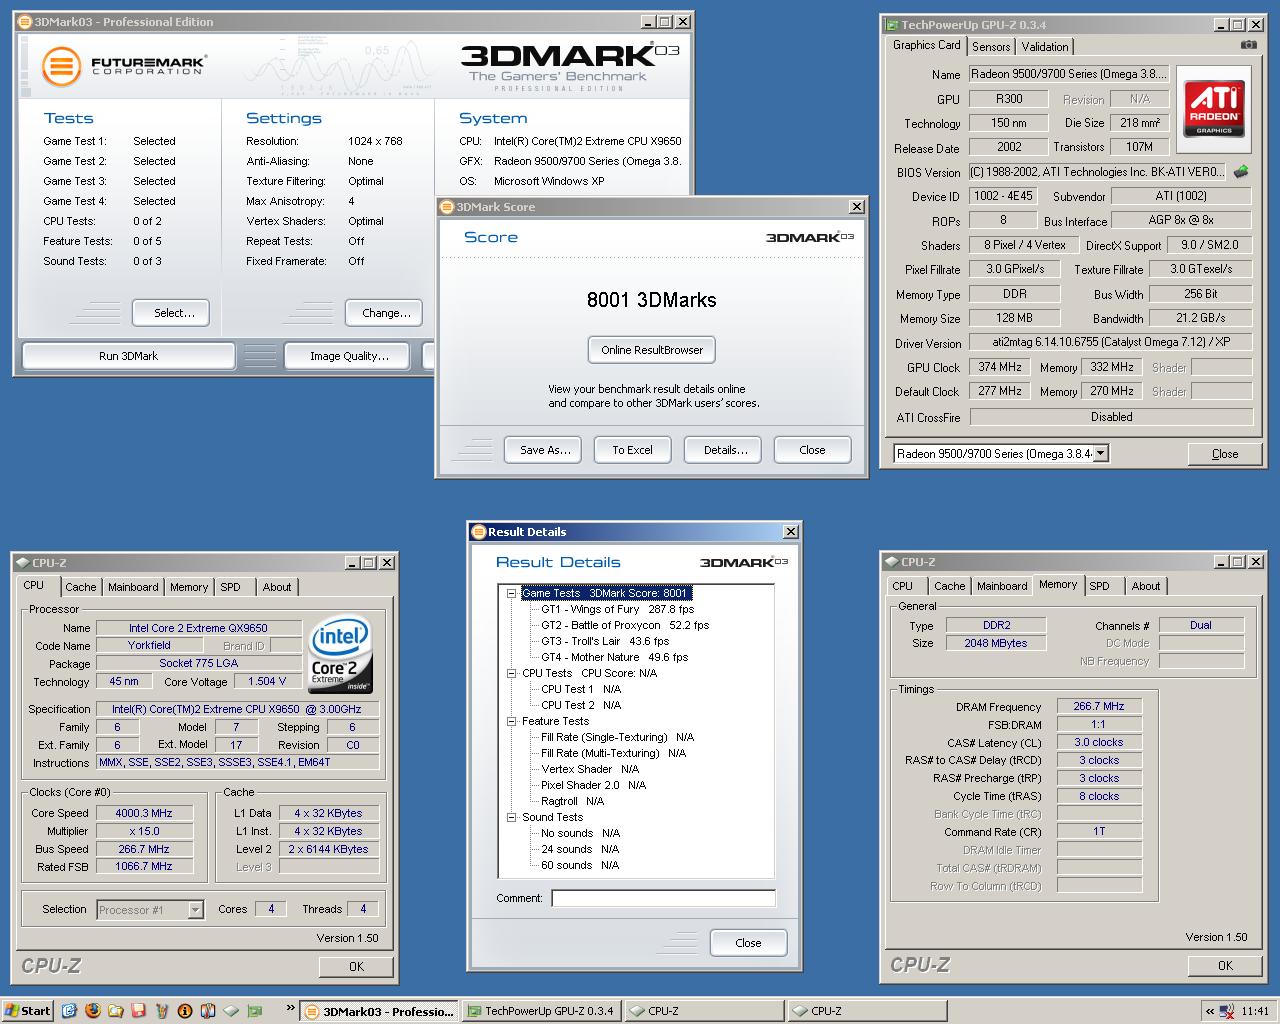Click the Change... settings button

coord(384,313)
